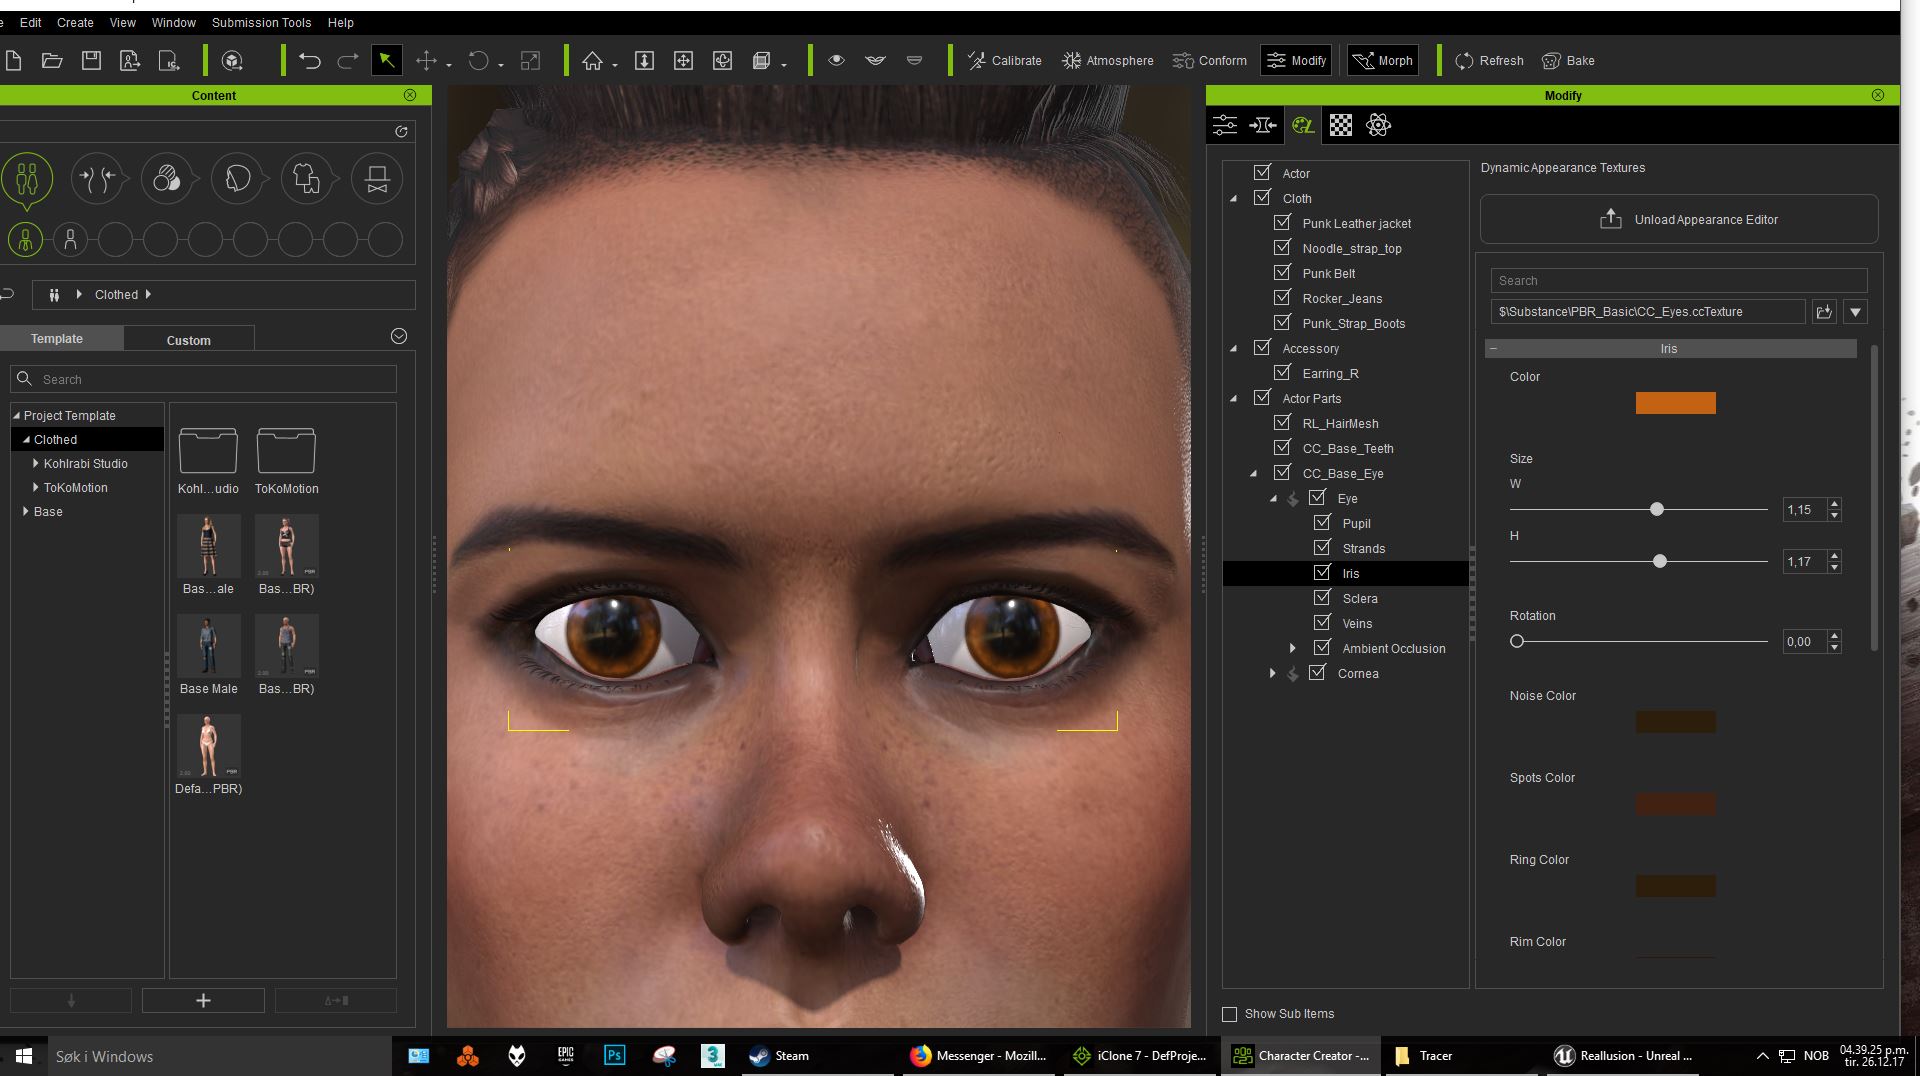The width and height of the screenshot is (1920, 1076).
Task: Click the plus Add button in Content
Action: point(203,1001)
